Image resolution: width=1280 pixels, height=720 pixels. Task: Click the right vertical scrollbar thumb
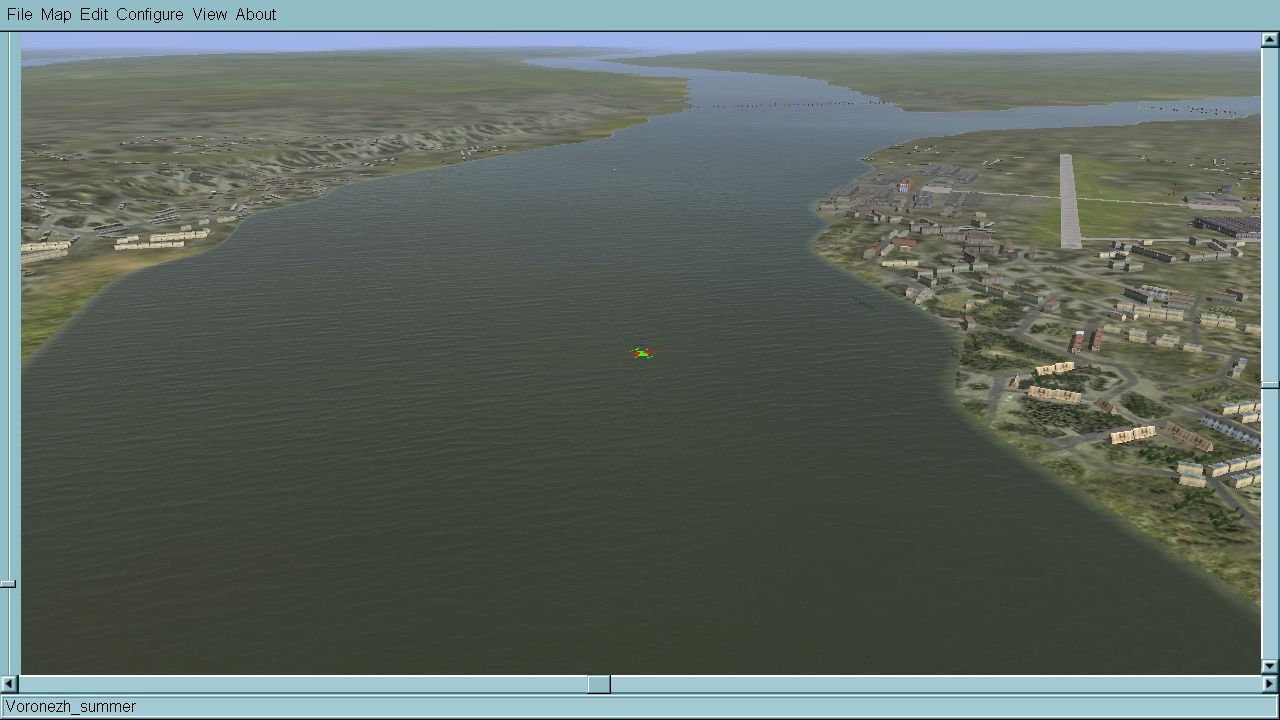pos(1270,385)
